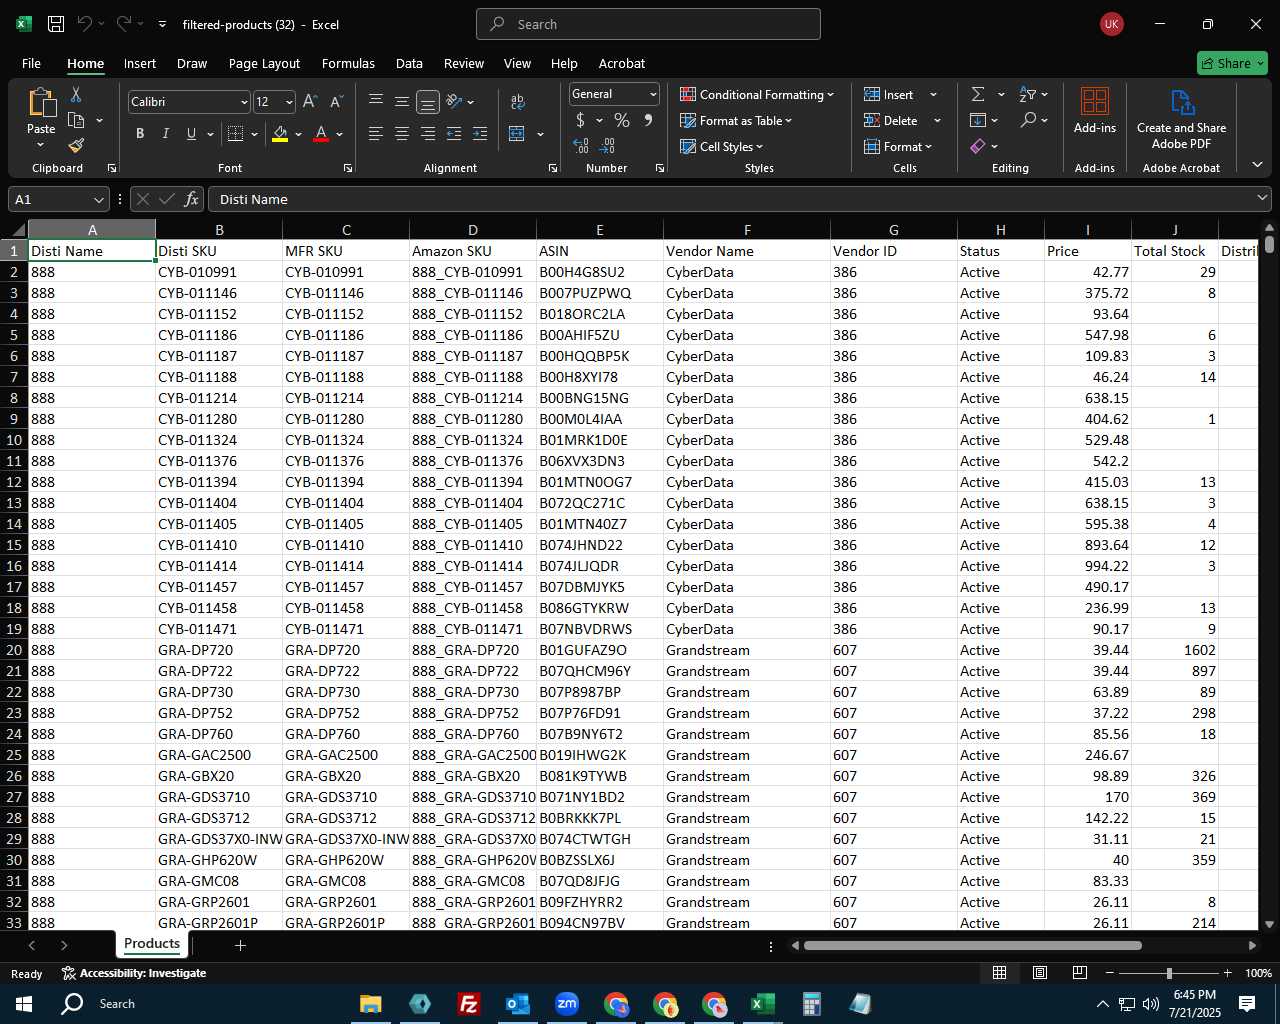Switch to Page Layout view in status bar
Image resolution: width=1280 pixels, height=1024 pixels.
pyautogui.click(x=1040, y=973)
